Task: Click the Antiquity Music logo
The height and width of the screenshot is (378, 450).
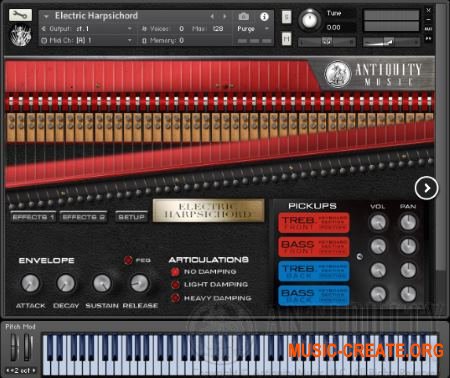Action: (373, 74)
